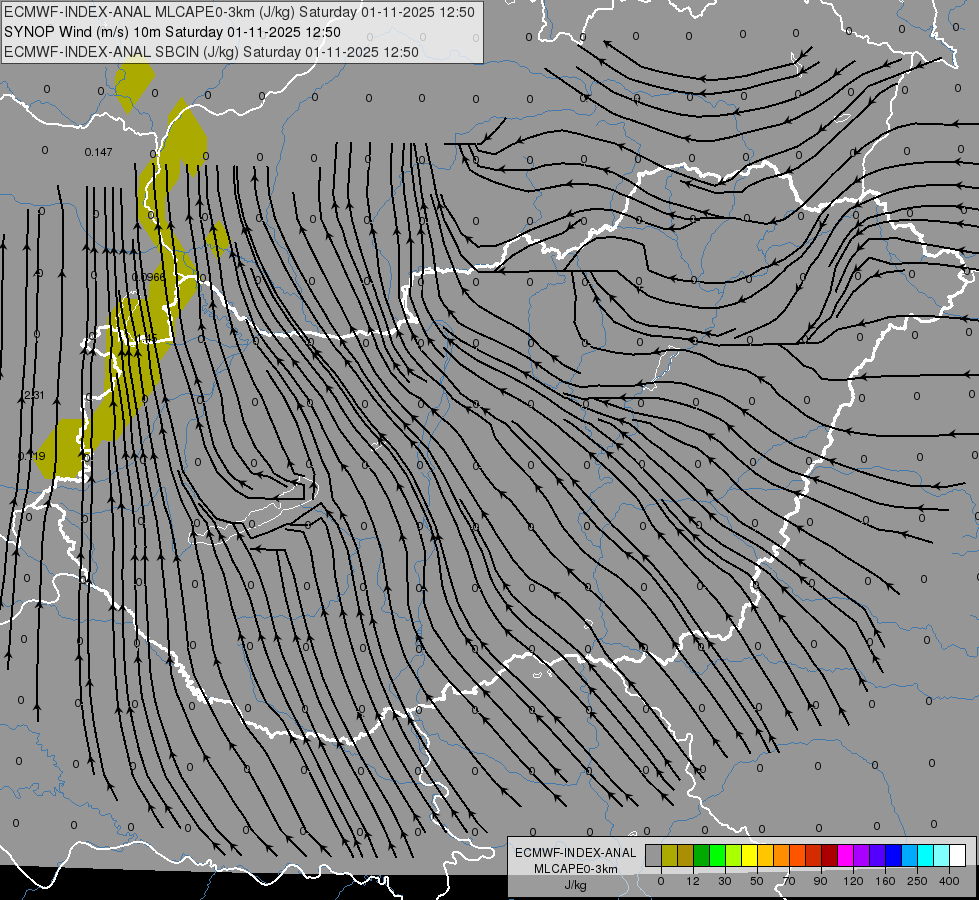Click the ECMWF-INDEX-ANAL MLCAPE0-3km header line

coord(239,12)
